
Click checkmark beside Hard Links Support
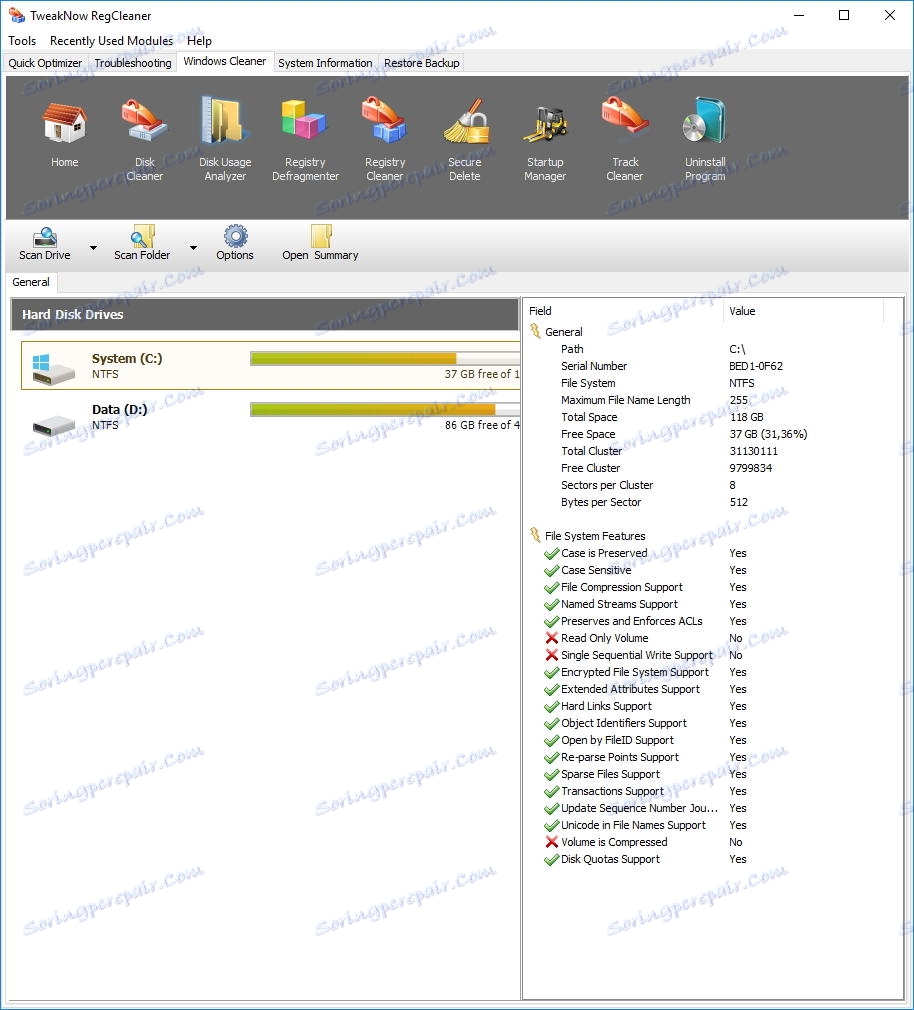click(x=551, y=707)
